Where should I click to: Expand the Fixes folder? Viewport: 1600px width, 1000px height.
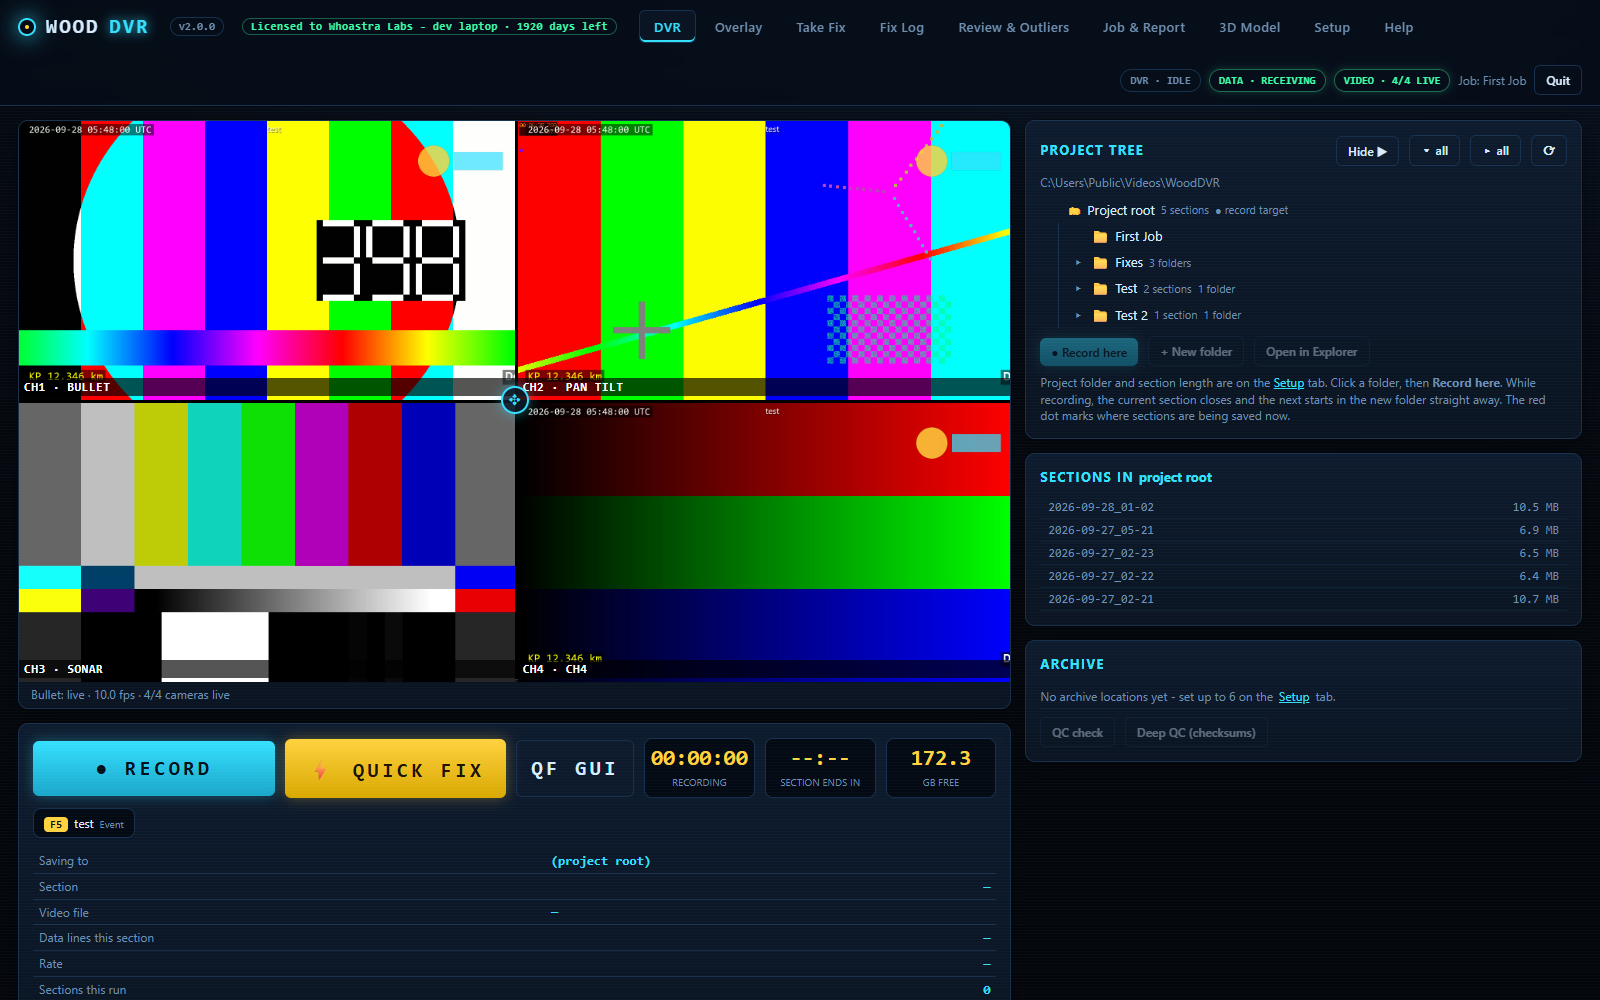(1078, 263)
